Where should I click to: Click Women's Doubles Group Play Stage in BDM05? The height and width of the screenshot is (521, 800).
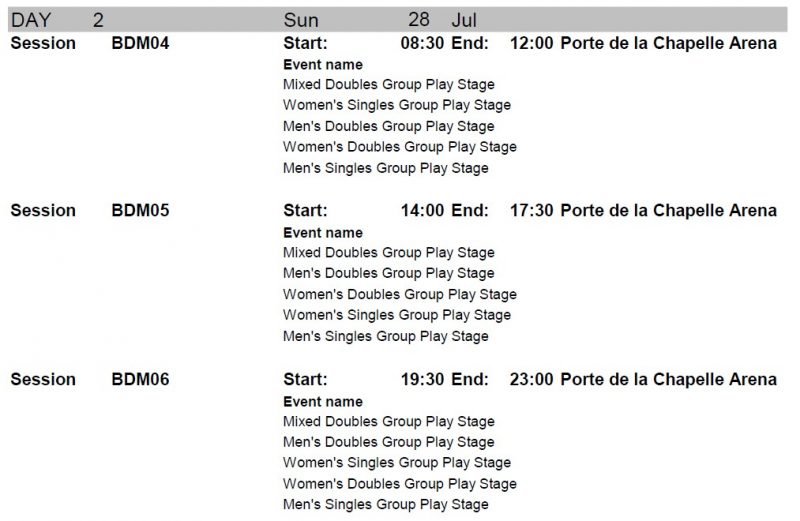pos(400,294)
